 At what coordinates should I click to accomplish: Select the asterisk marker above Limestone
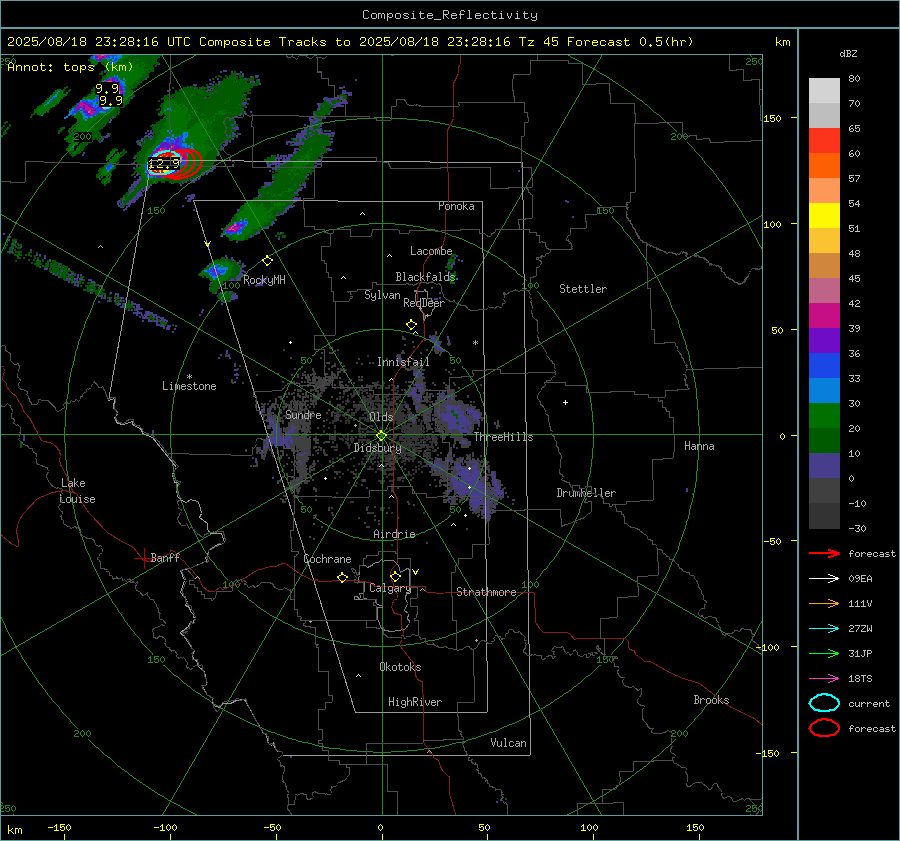tap(189, 377)
